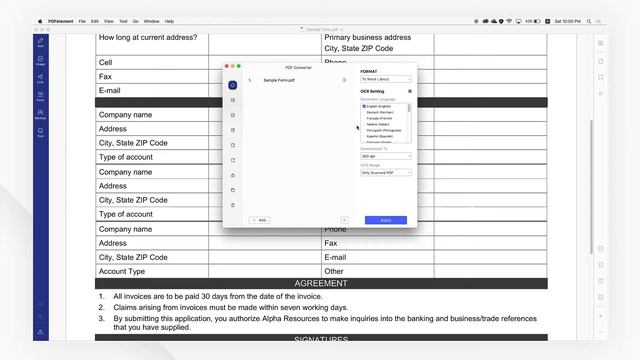Select the Image tool in the left sidebar
640x360 pixels.
point(40,61)
